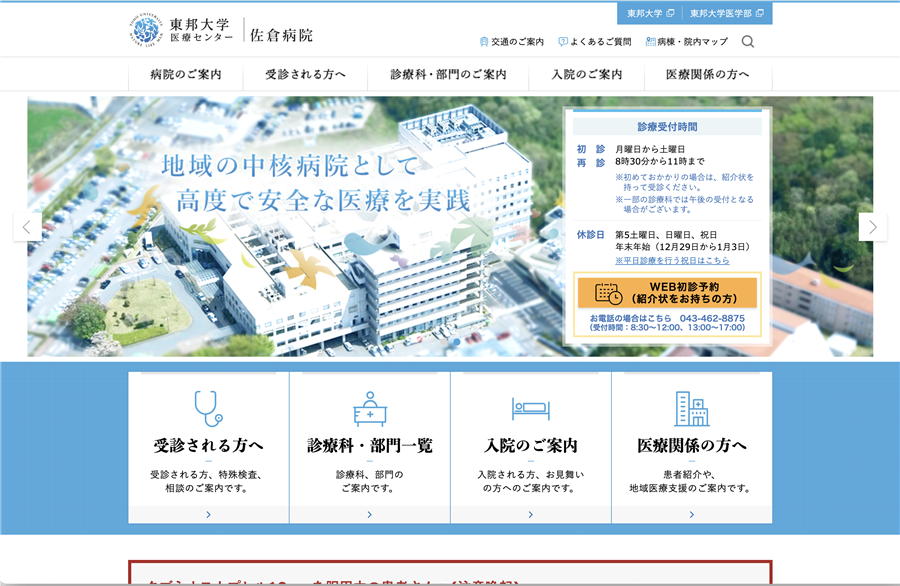Viewport: 900px width, 586px height.
Task: Expand chevron under 入院のご案内 card
Action: (x=531, y=515)
